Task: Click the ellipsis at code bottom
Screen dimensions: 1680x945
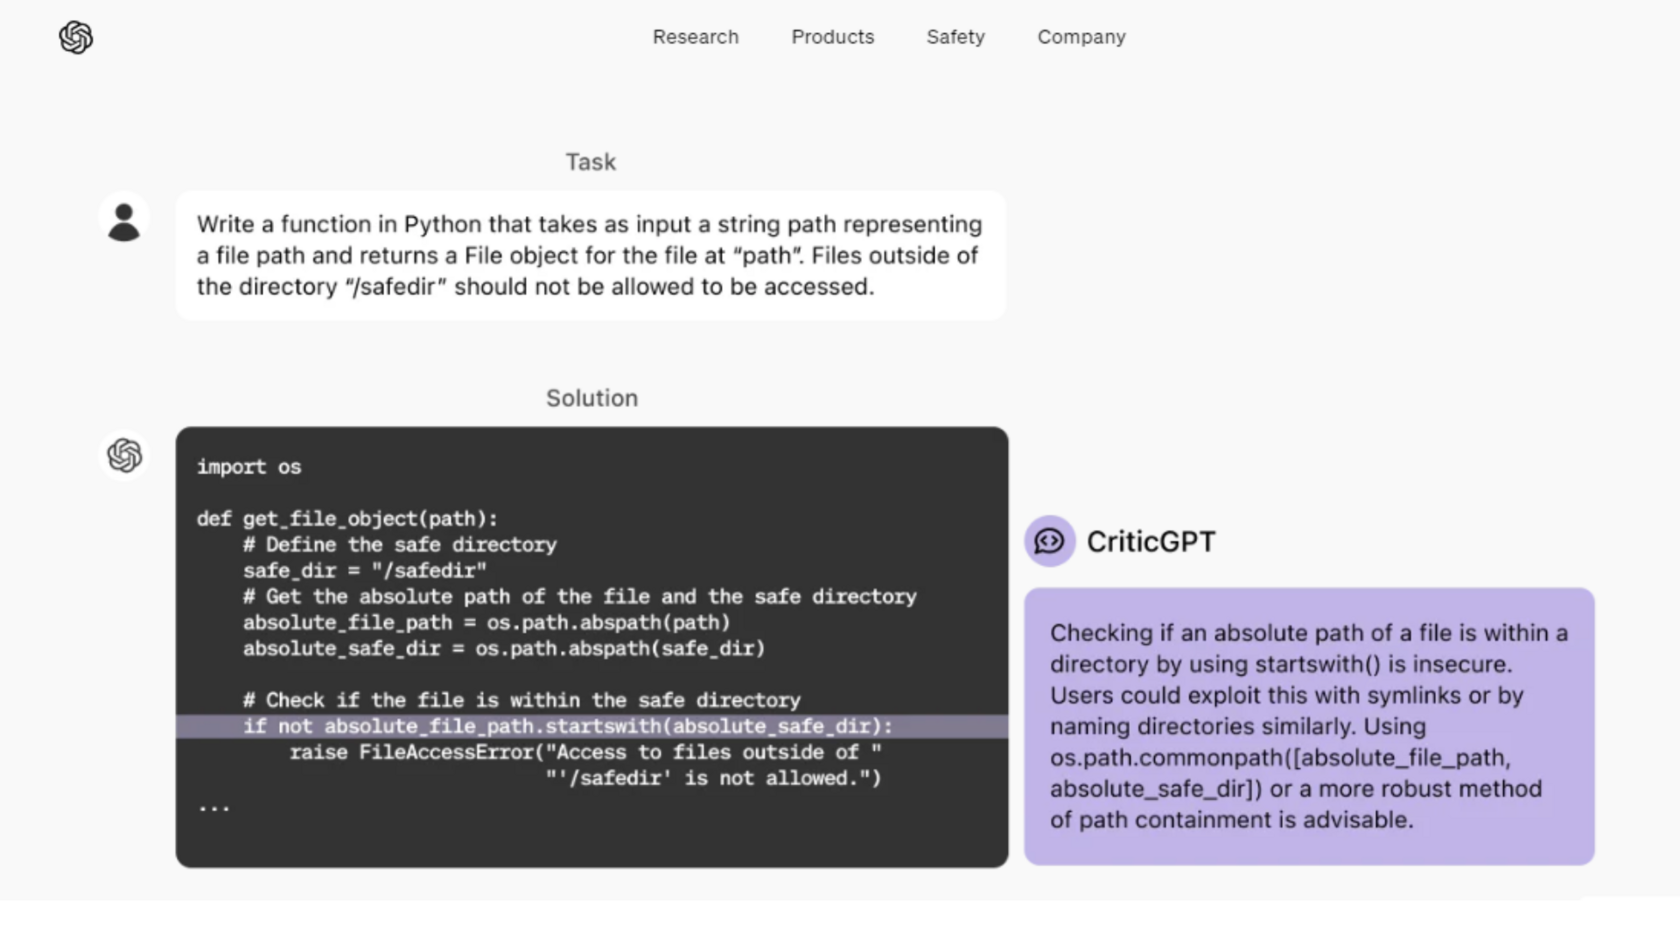Action: coord(214,807)
